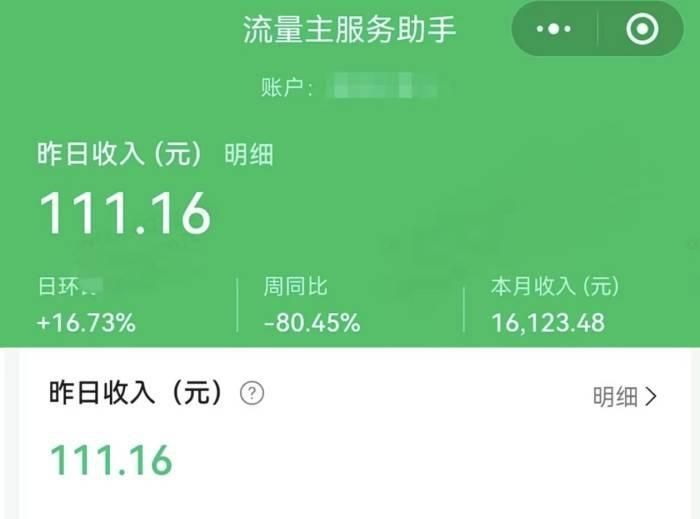This screenshot has height=519, width=700.
Task: Click the 昨日收入 (元) card heading
Action: click(x=135, y=393)
